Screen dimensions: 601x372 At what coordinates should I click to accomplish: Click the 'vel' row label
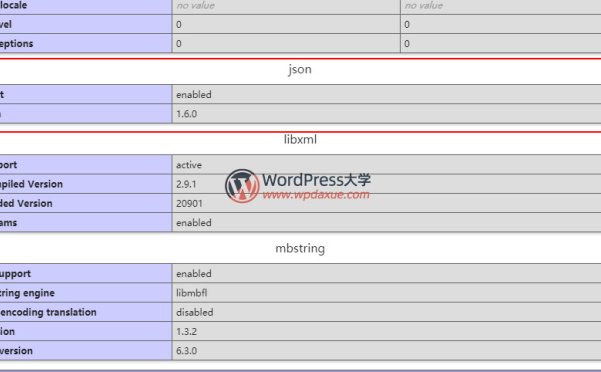coord(6,25)
